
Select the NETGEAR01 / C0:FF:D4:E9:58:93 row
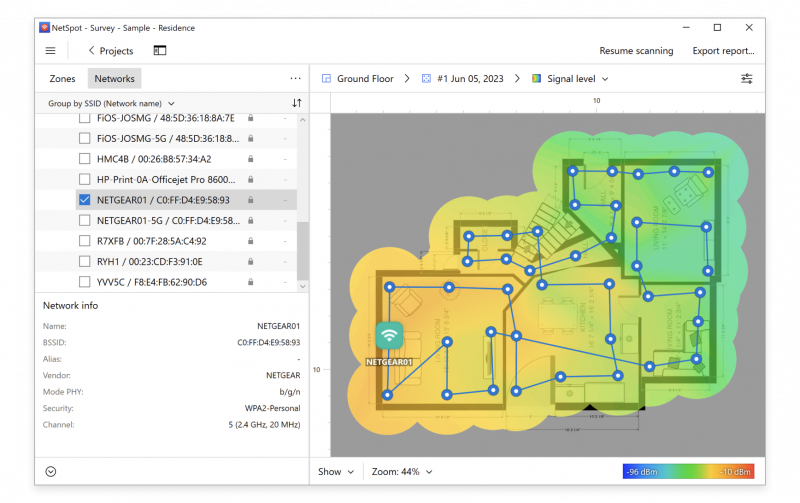coord(186,200)
